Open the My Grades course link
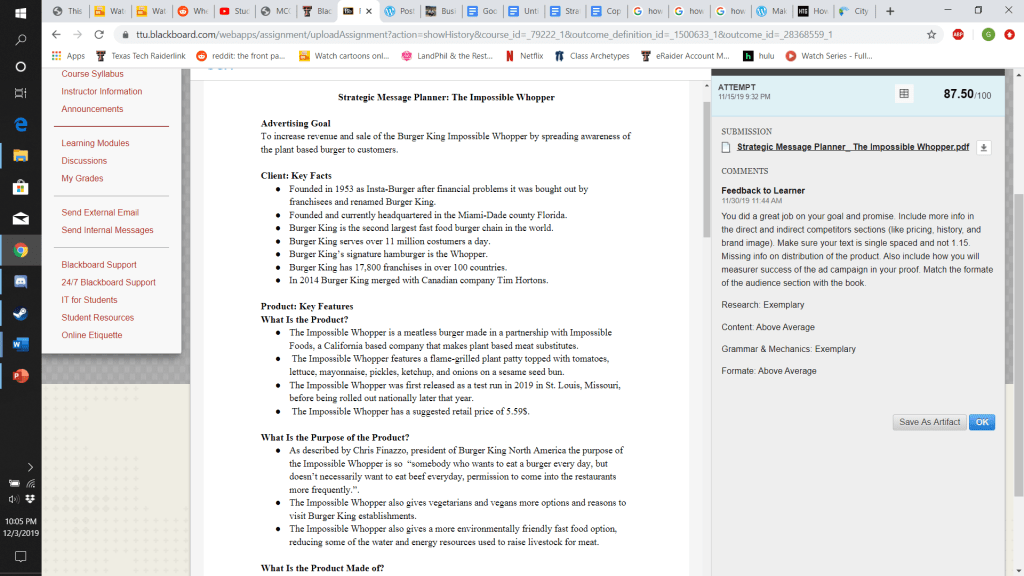Image resolution: width=1024 pixels, height=576 pixels. [x=82, y=178]
